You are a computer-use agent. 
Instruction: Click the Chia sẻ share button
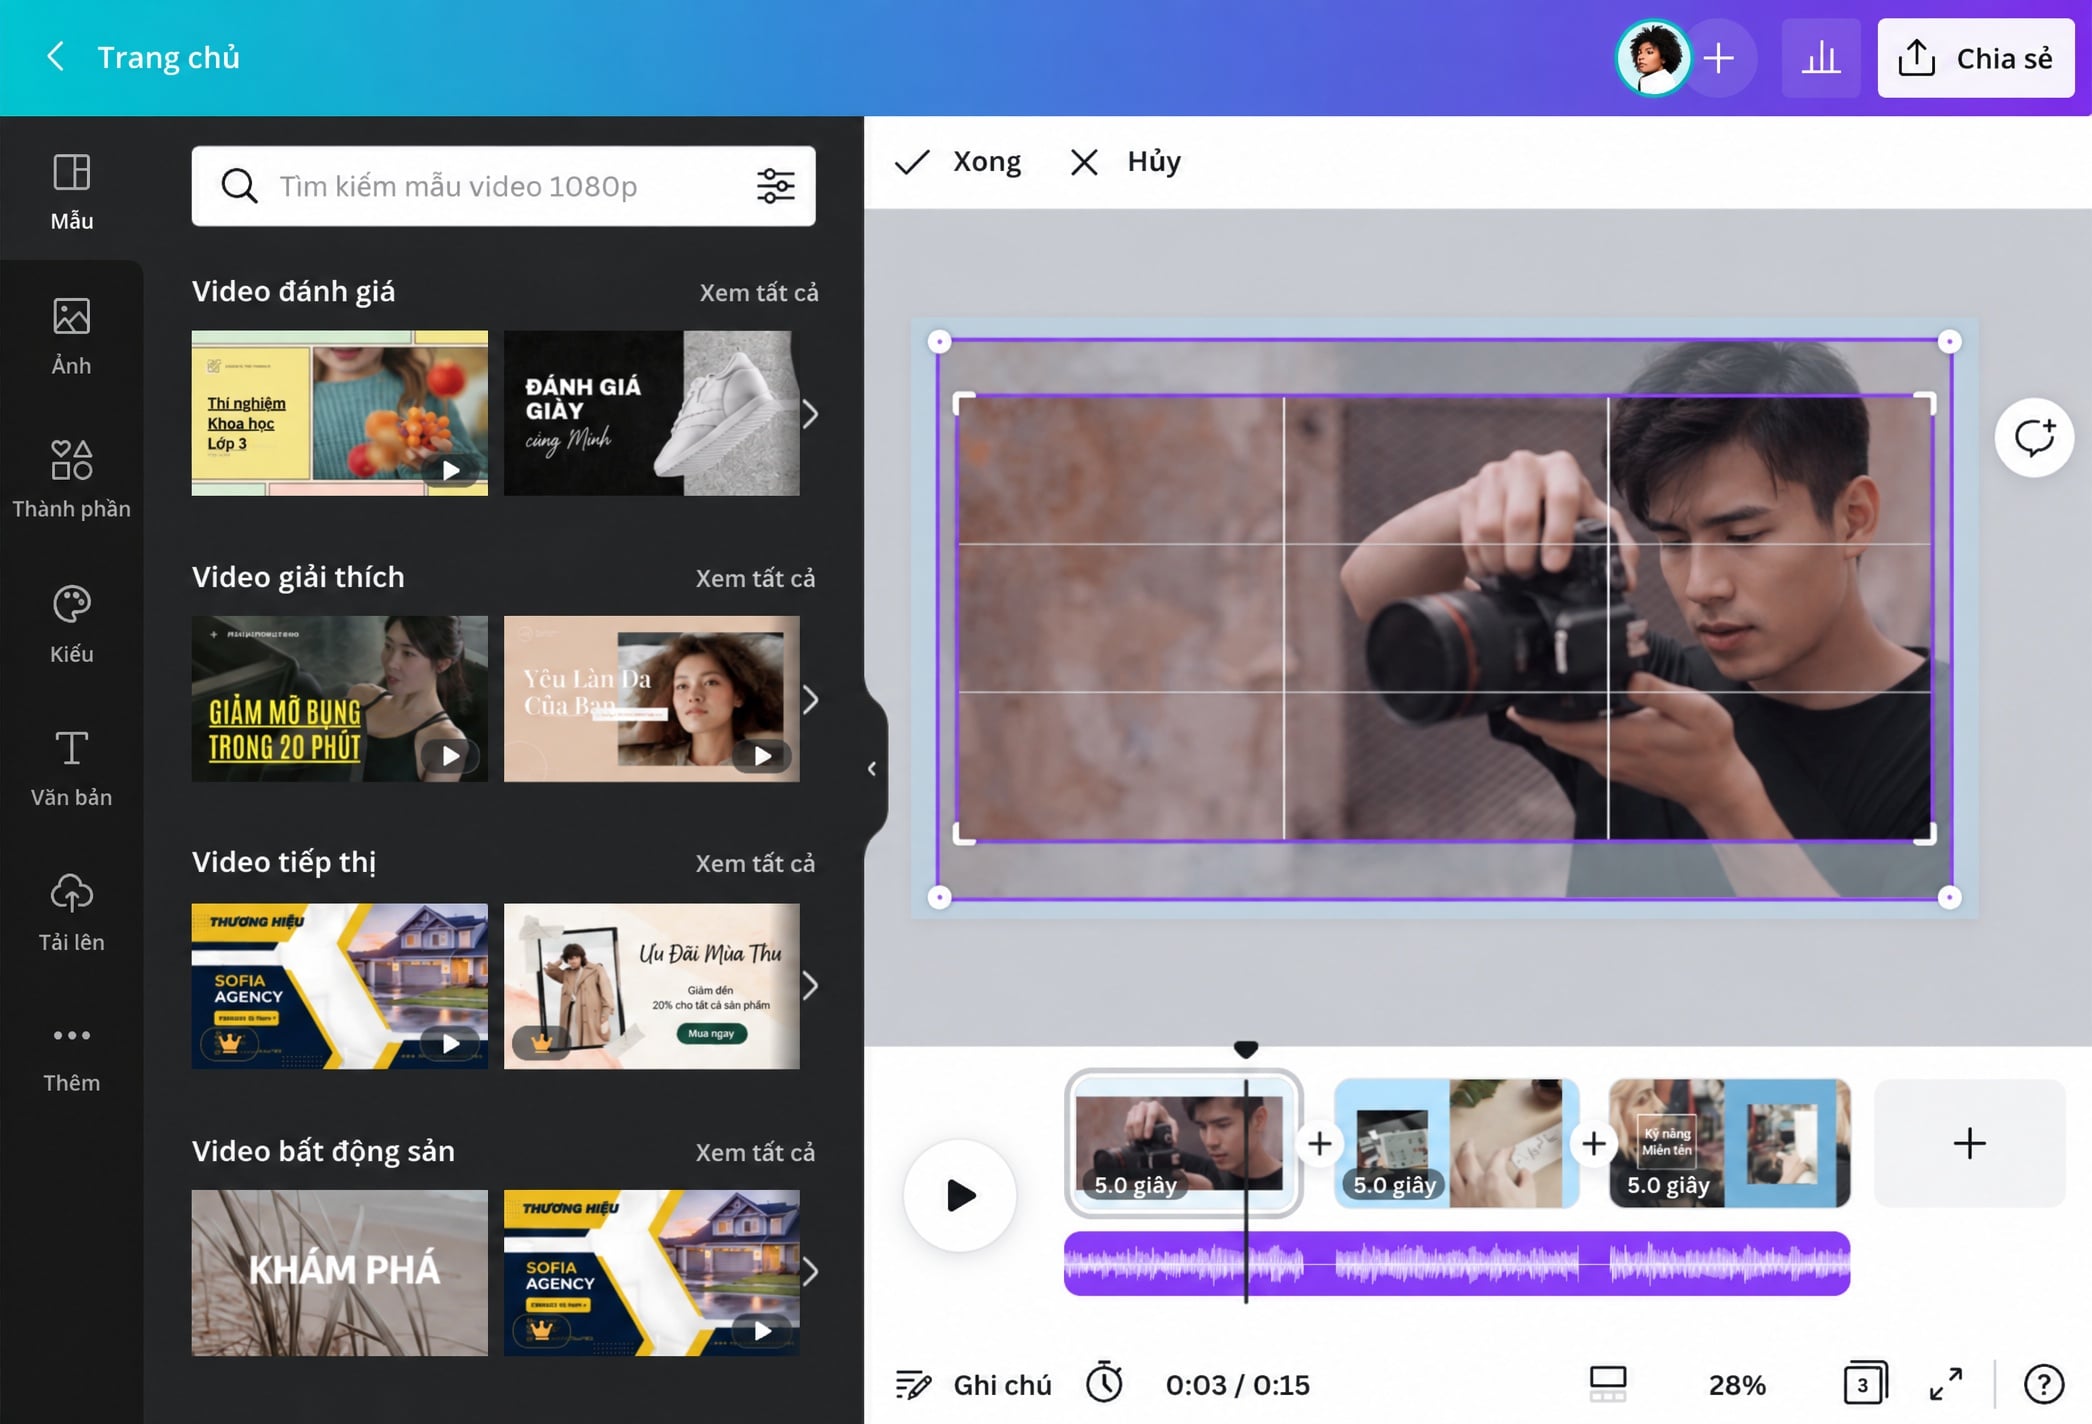point(1976,58)
